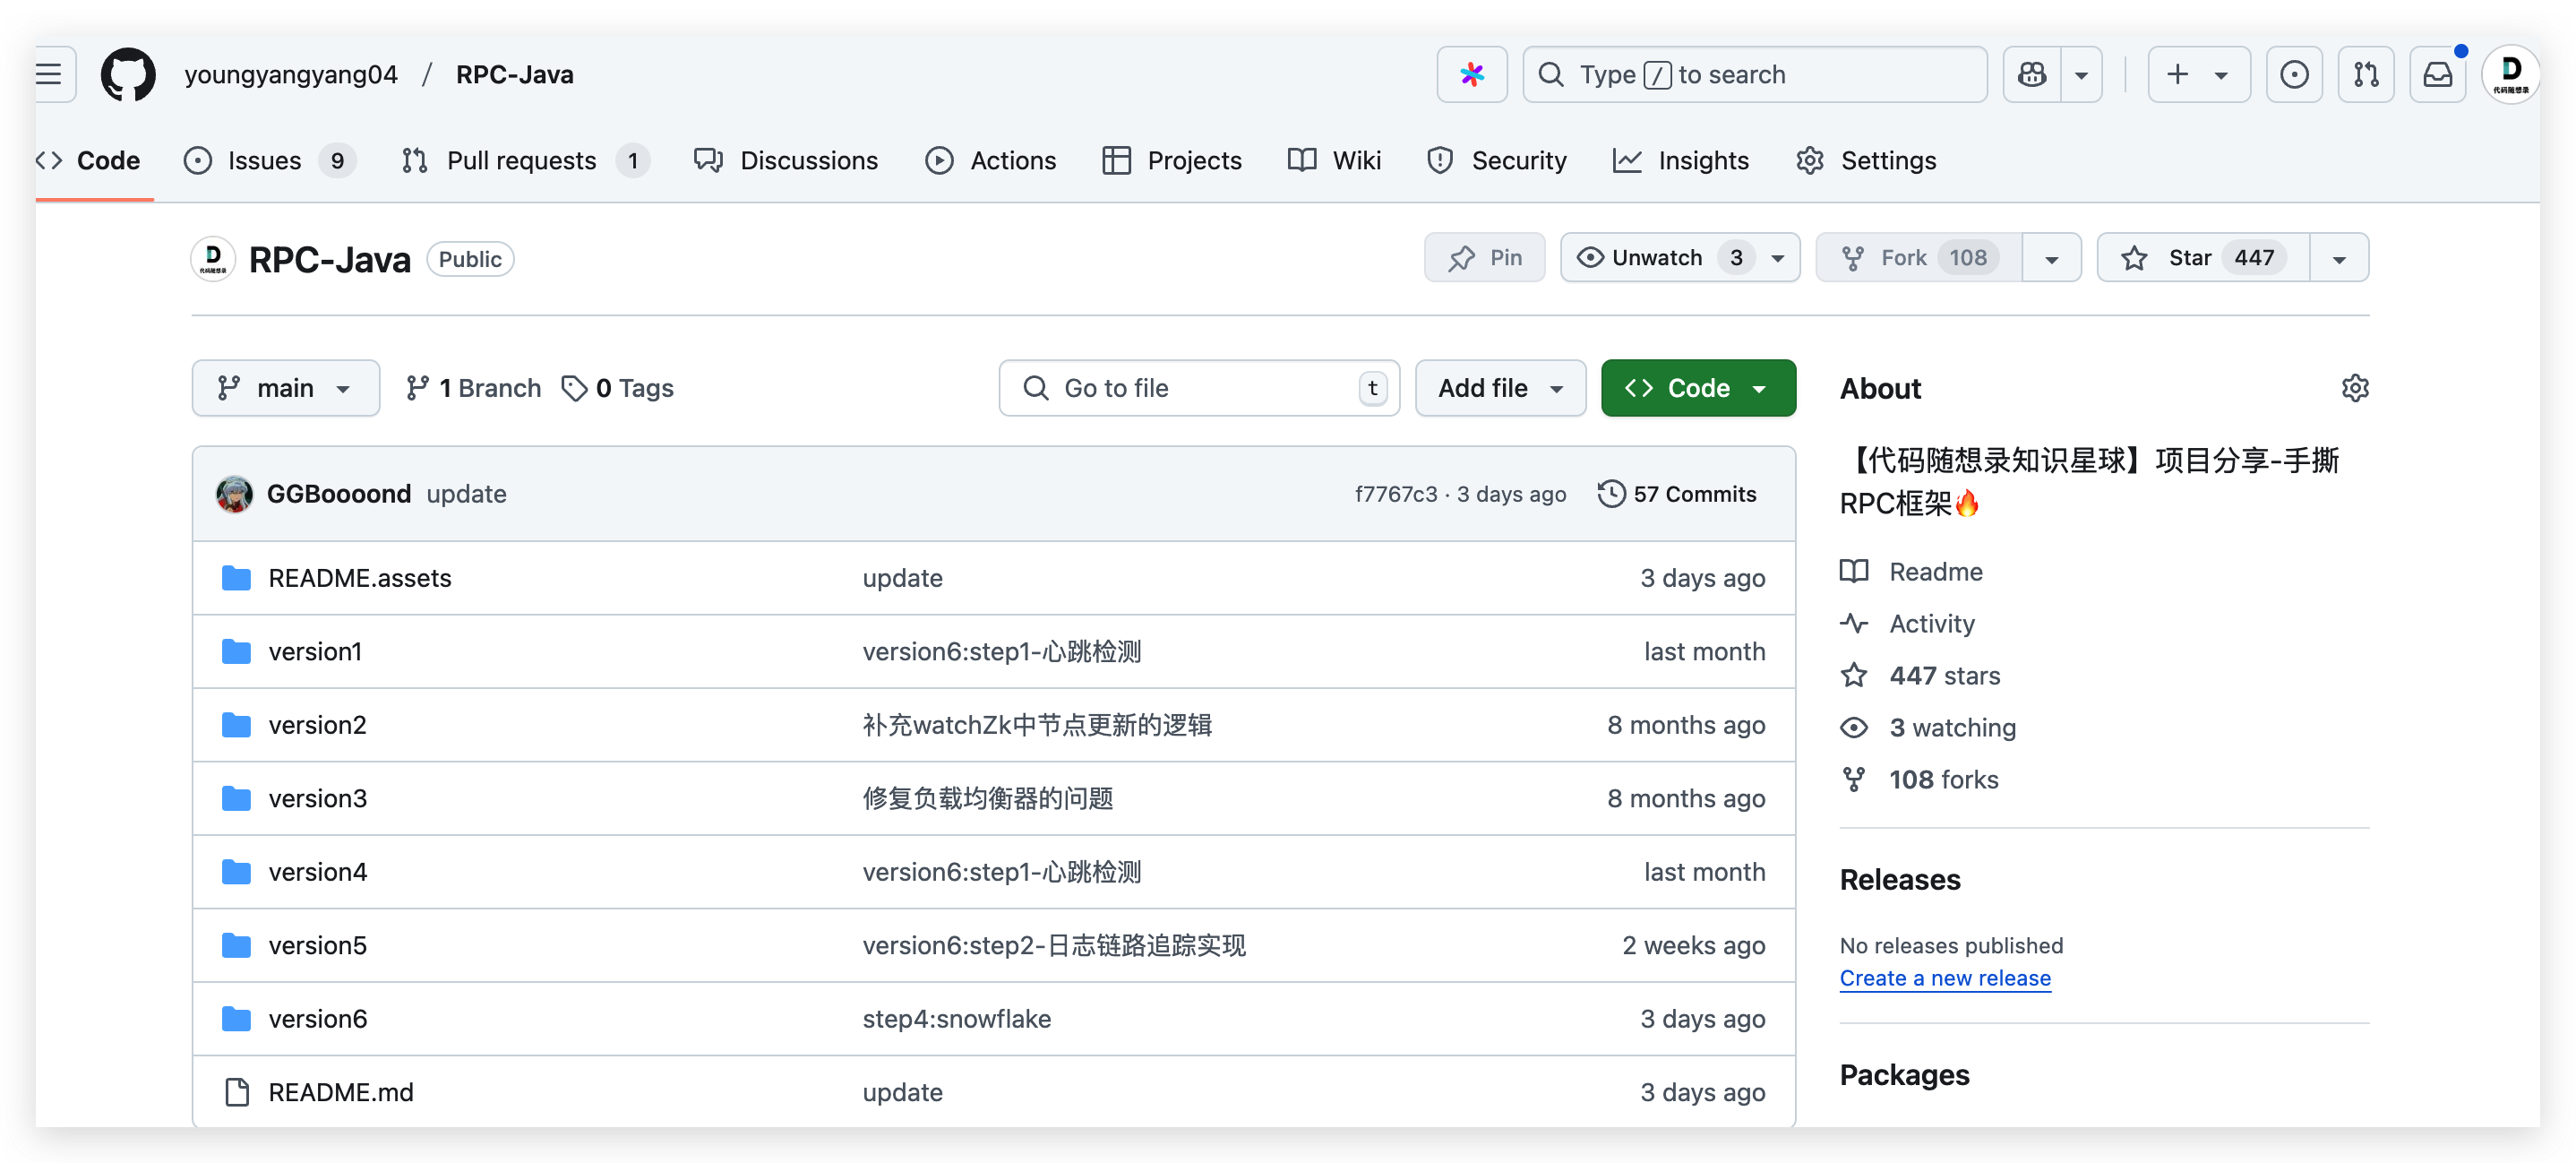
Task: Expand the create new dropdown caret
Action: click(2221, 74)
